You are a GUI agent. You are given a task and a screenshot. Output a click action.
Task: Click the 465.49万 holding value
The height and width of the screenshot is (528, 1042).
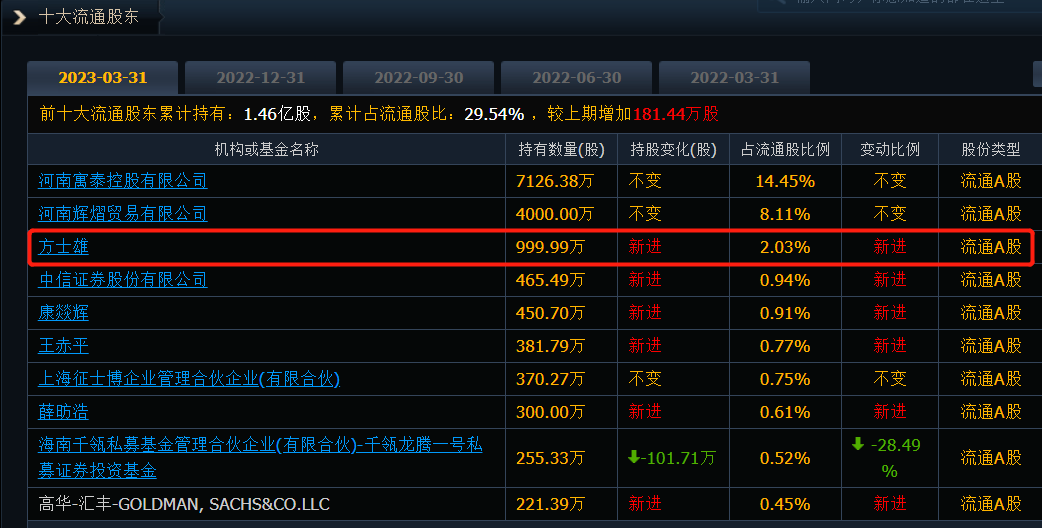[x=550, y=280]
